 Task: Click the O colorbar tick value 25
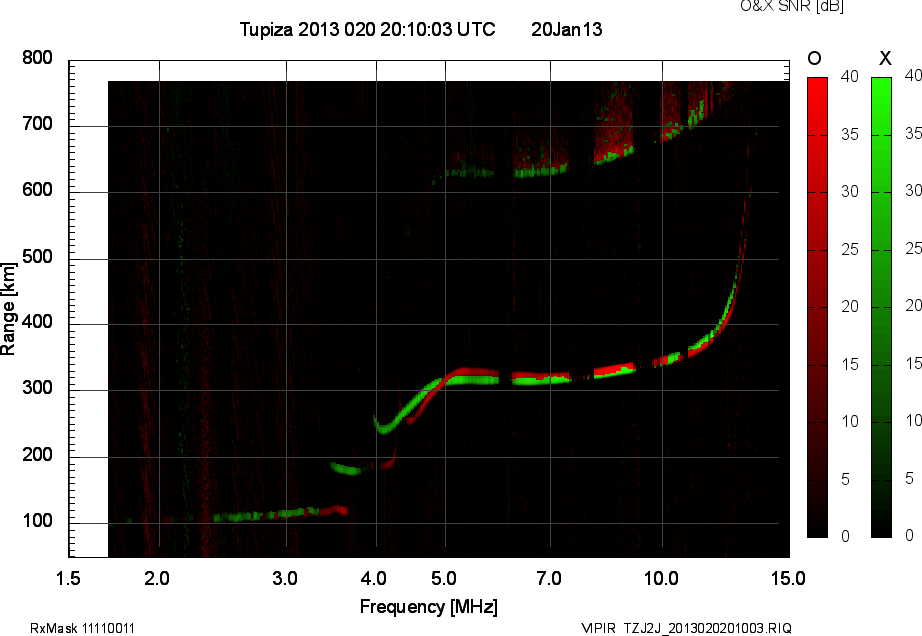(849, 250)
